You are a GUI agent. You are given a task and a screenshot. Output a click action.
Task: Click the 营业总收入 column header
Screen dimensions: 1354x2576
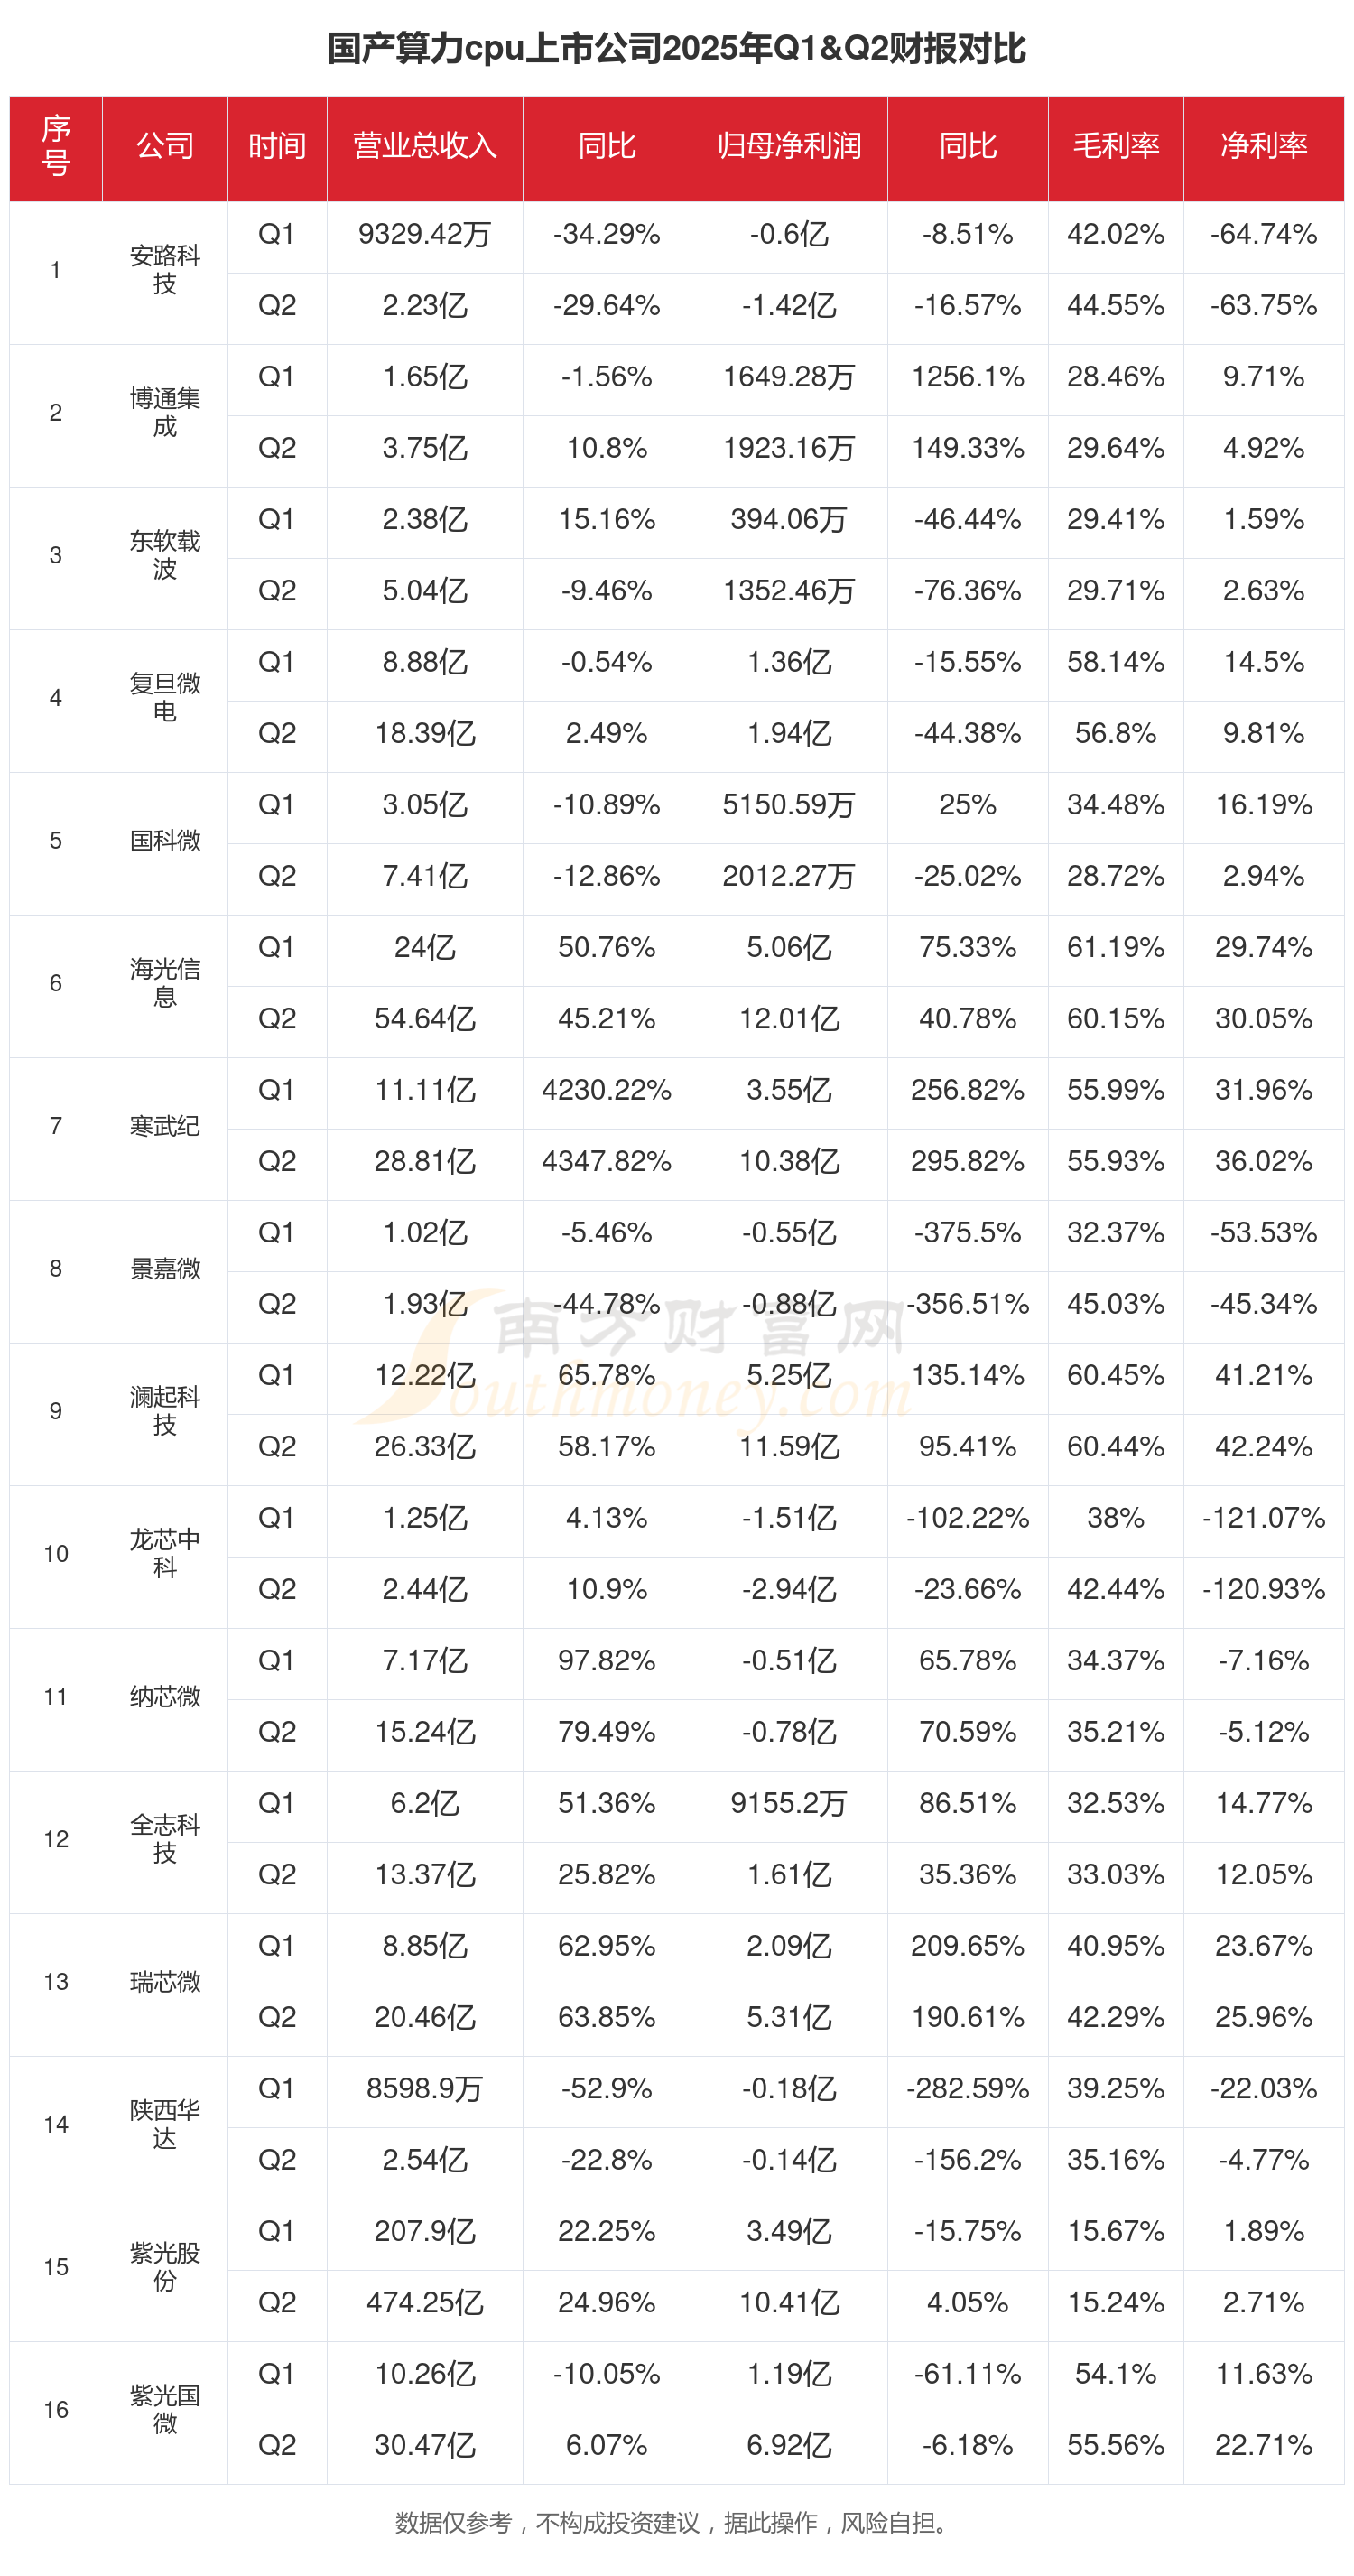pos(424,147)
